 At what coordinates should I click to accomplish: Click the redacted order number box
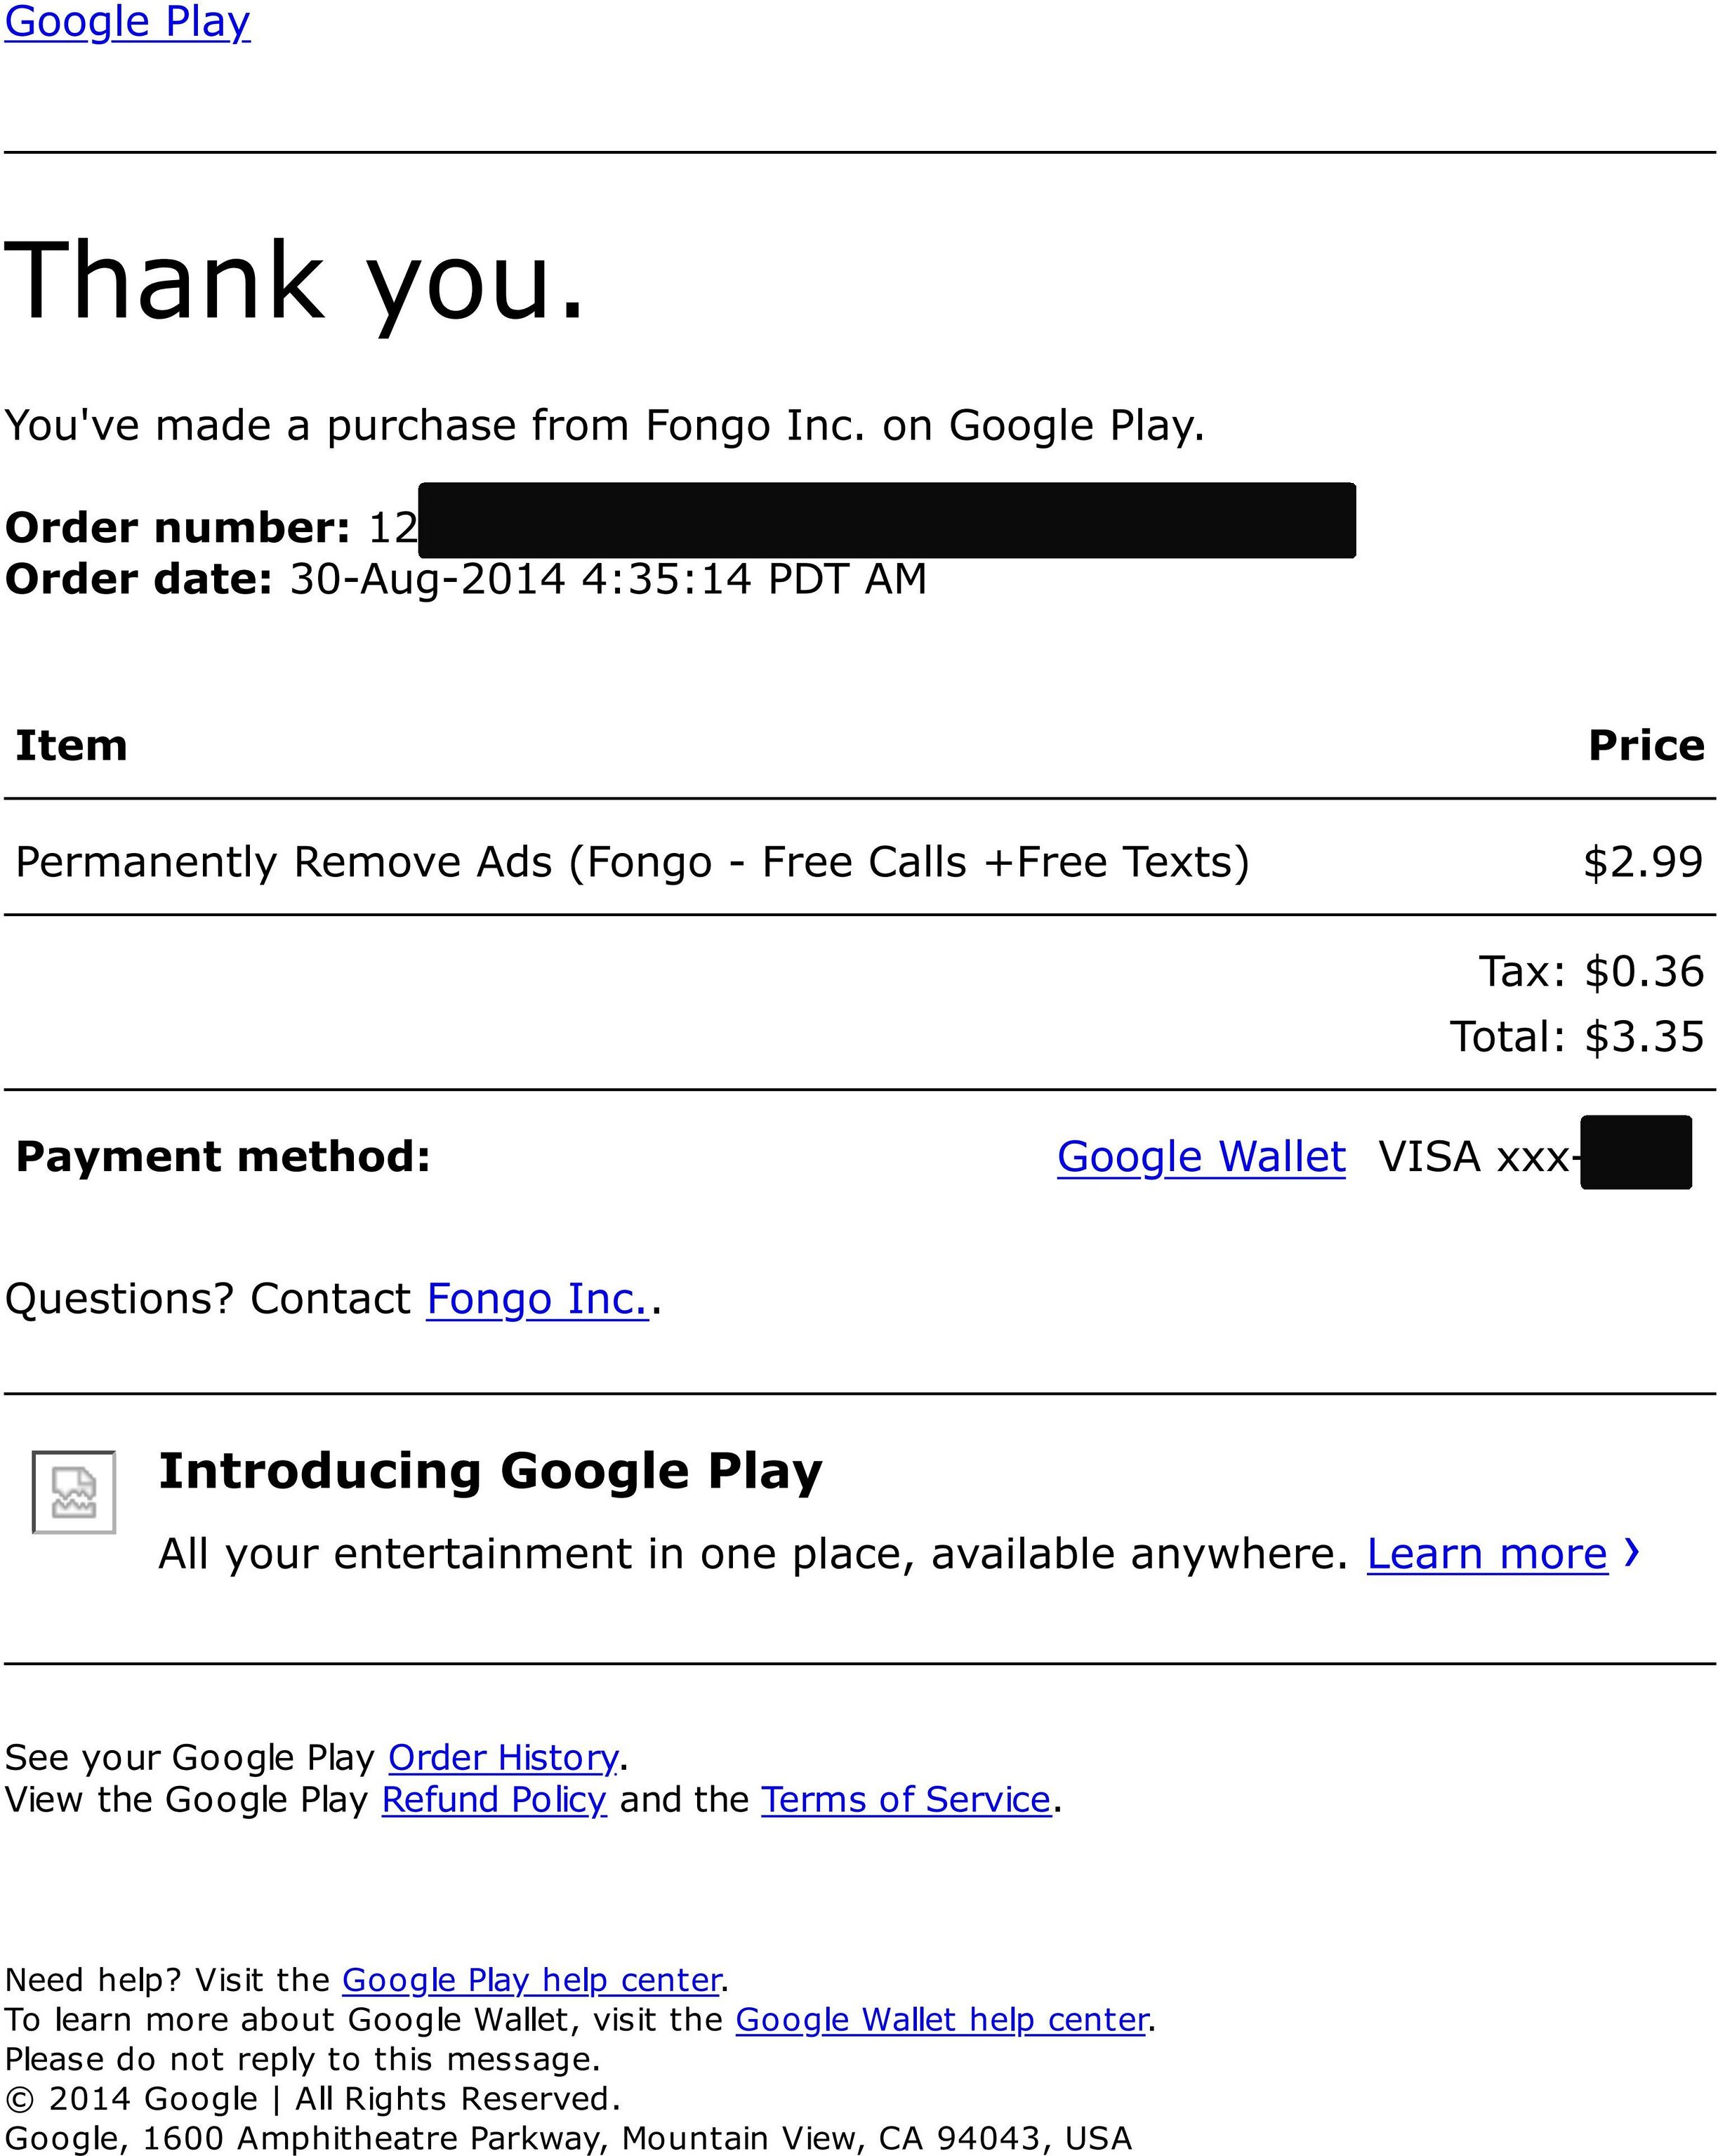point(887,520)
